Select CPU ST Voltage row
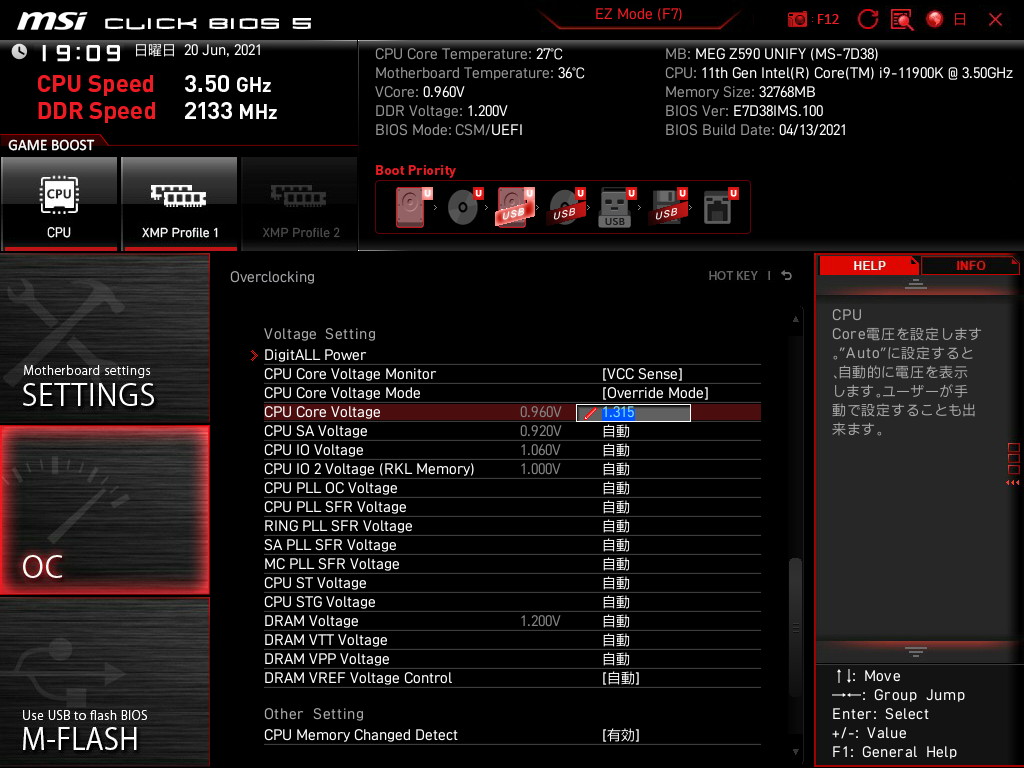Screen dimensions: 1024x768 [512, 583]
